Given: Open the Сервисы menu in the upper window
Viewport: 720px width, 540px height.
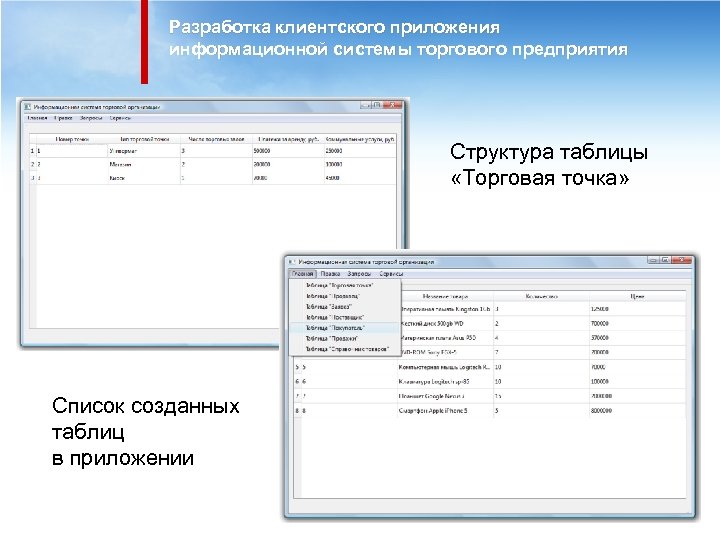Looking at the screenshot, I should point(120,118).
